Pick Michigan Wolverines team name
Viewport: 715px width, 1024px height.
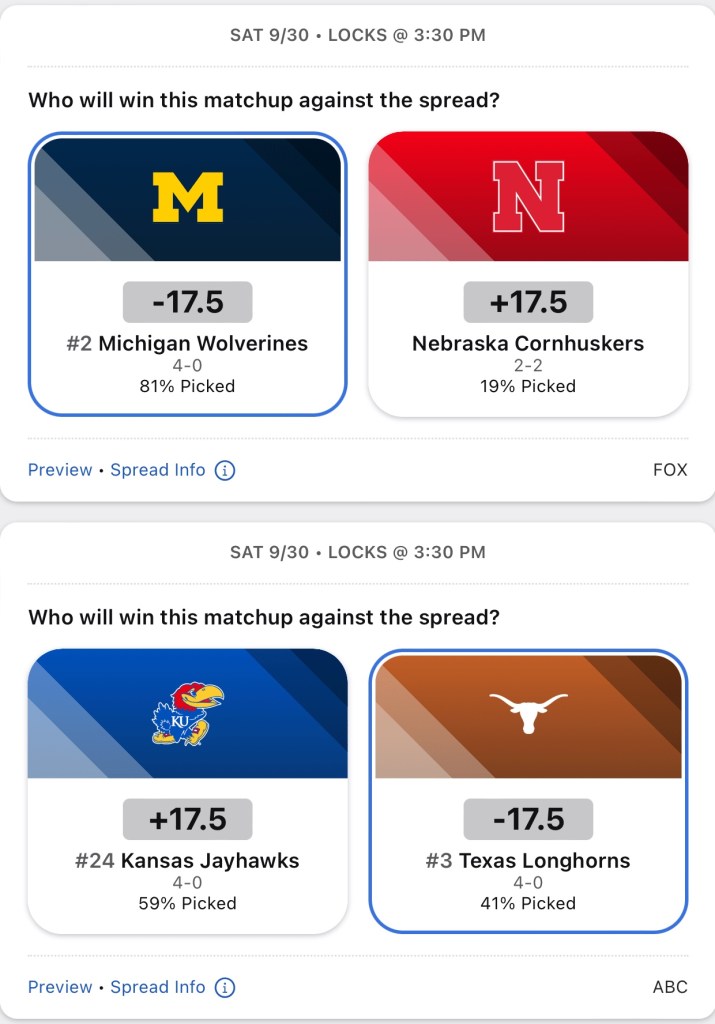[203, 344]
